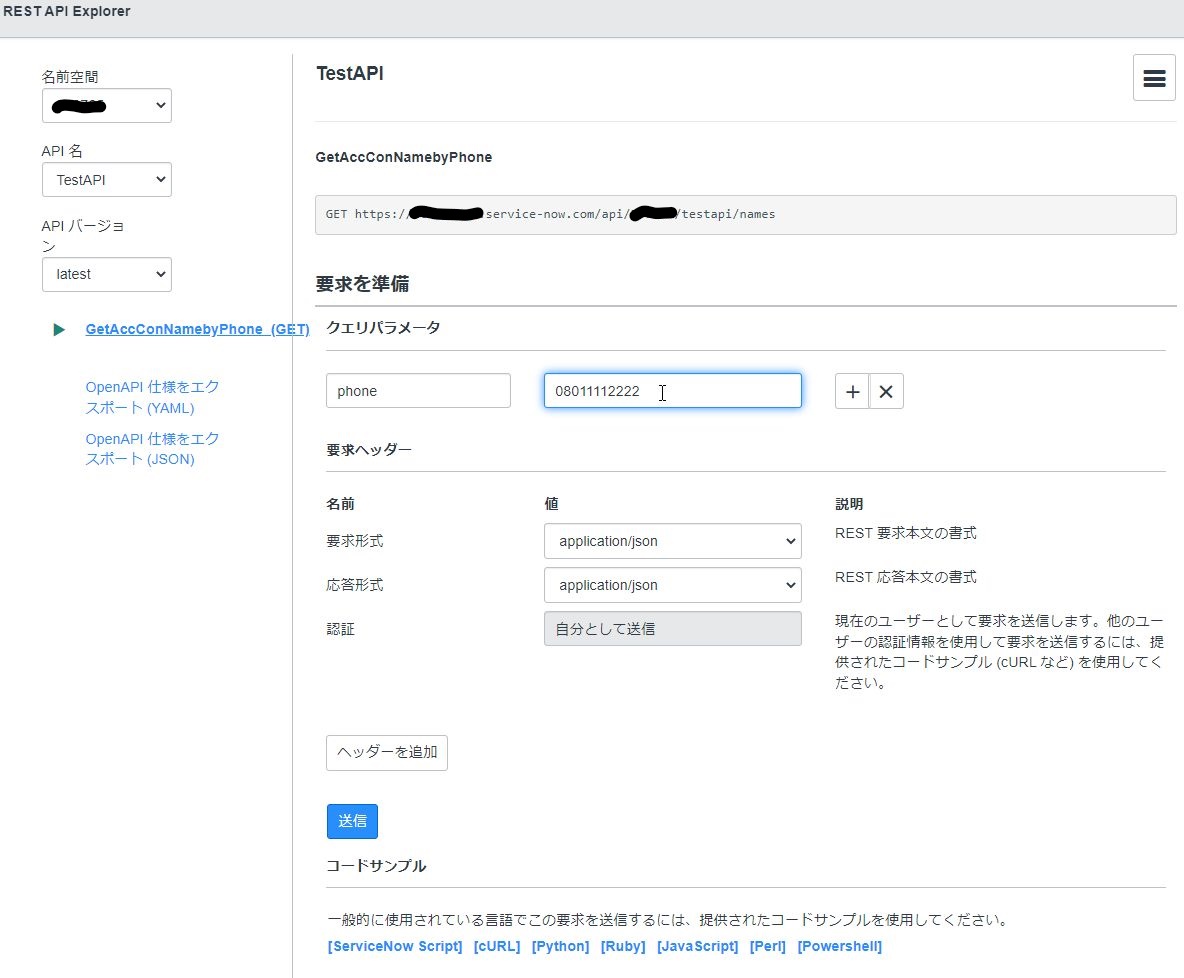This screenshot has height=978, width=1184.
Task: Remove the phone query parameter row
Action: [885, 391]
